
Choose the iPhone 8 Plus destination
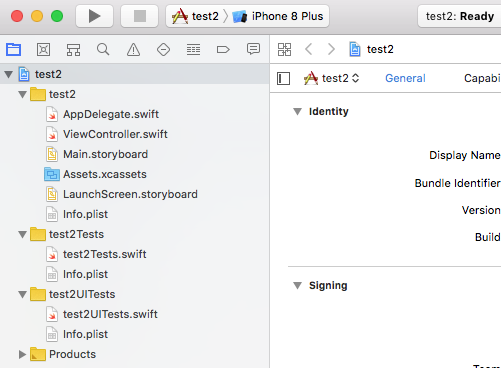point(278,16)
